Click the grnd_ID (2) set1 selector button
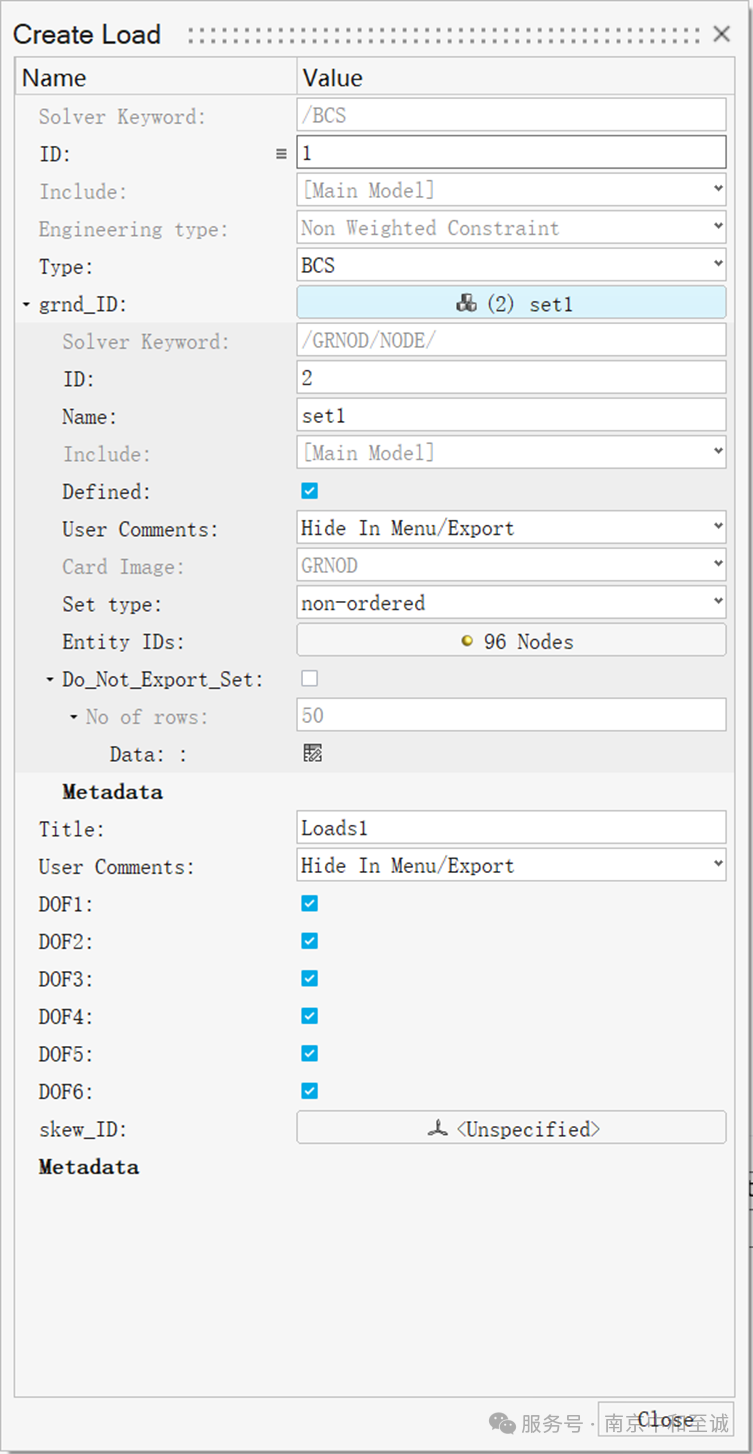Viewport: 753px width, 1454px height. (512, 303)
